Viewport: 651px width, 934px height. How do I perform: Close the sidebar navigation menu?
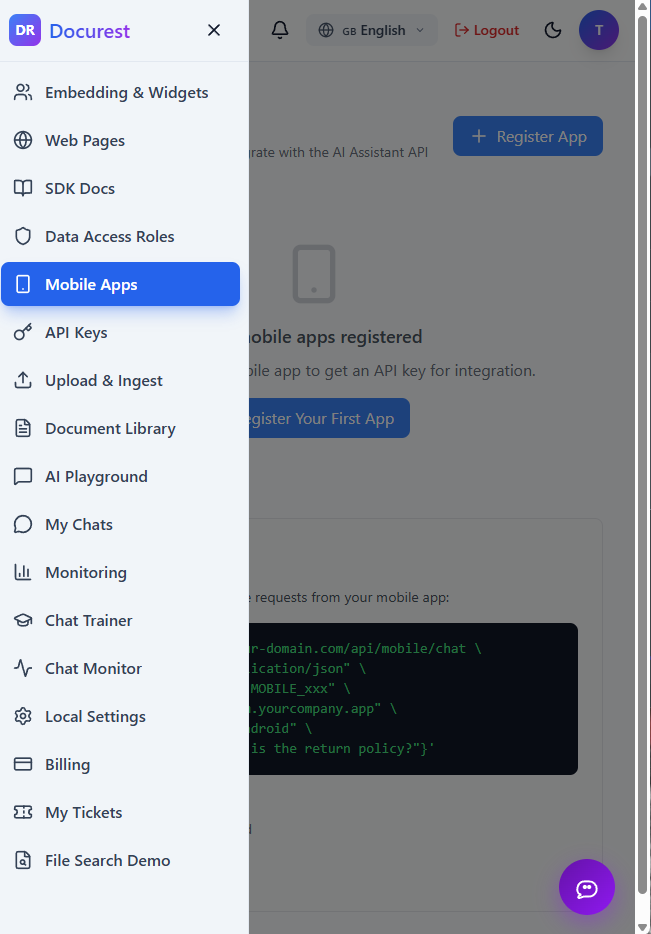pyautogui.click(x=214, y=30)
